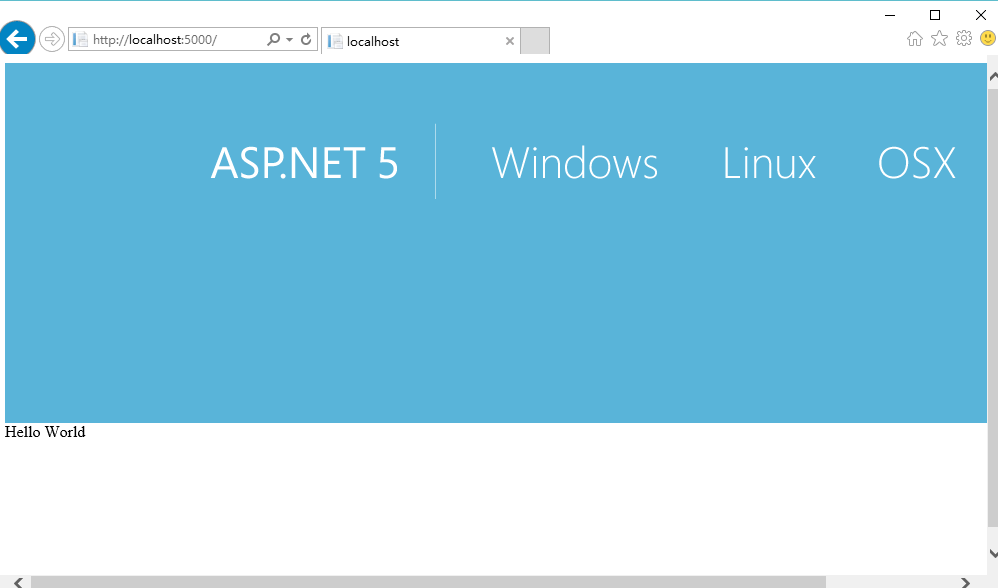Click the horizontal scrollbar left arrow

pos(18,582)
